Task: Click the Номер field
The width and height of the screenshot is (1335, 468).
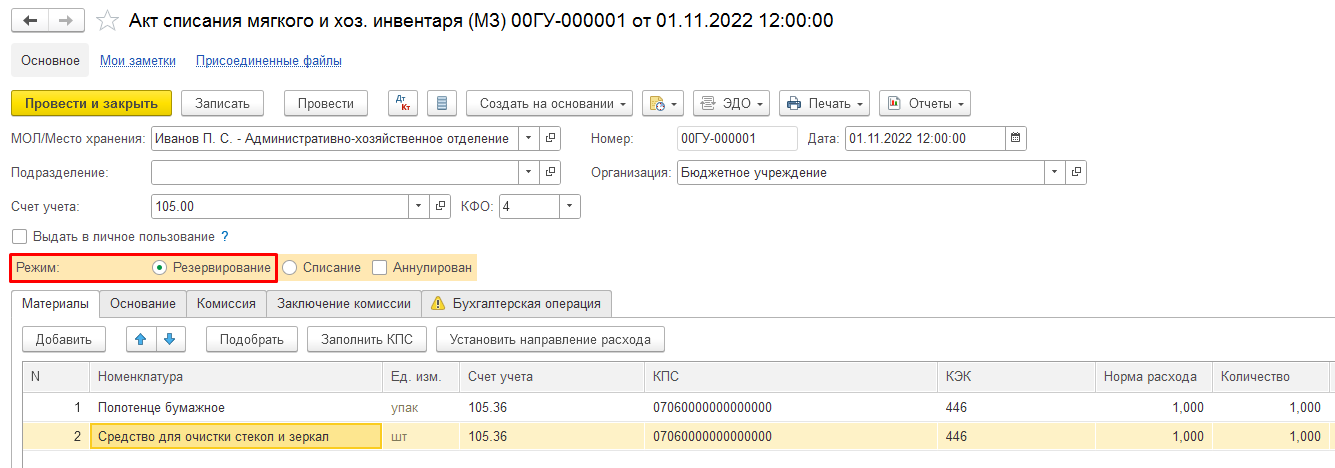Action: click(737, 138)
